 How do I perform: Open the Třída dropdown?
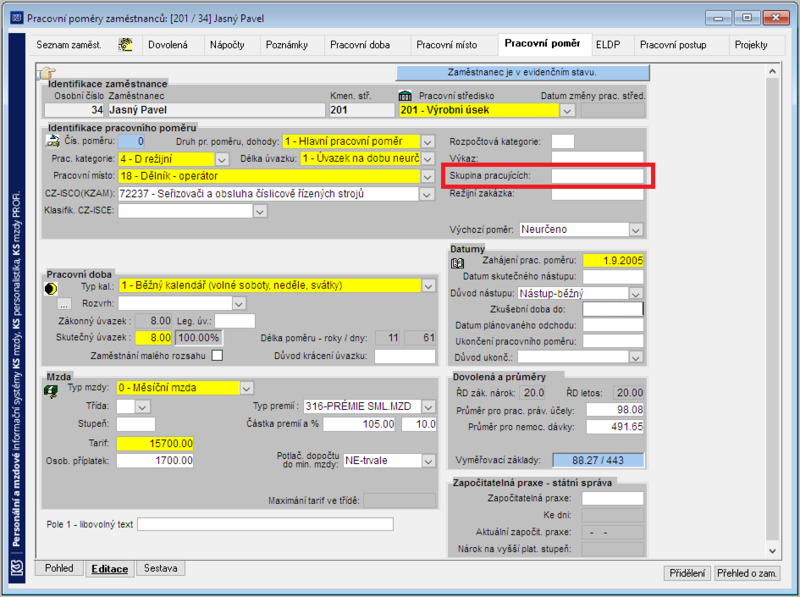pyautogui.click(x=142, y=407)
